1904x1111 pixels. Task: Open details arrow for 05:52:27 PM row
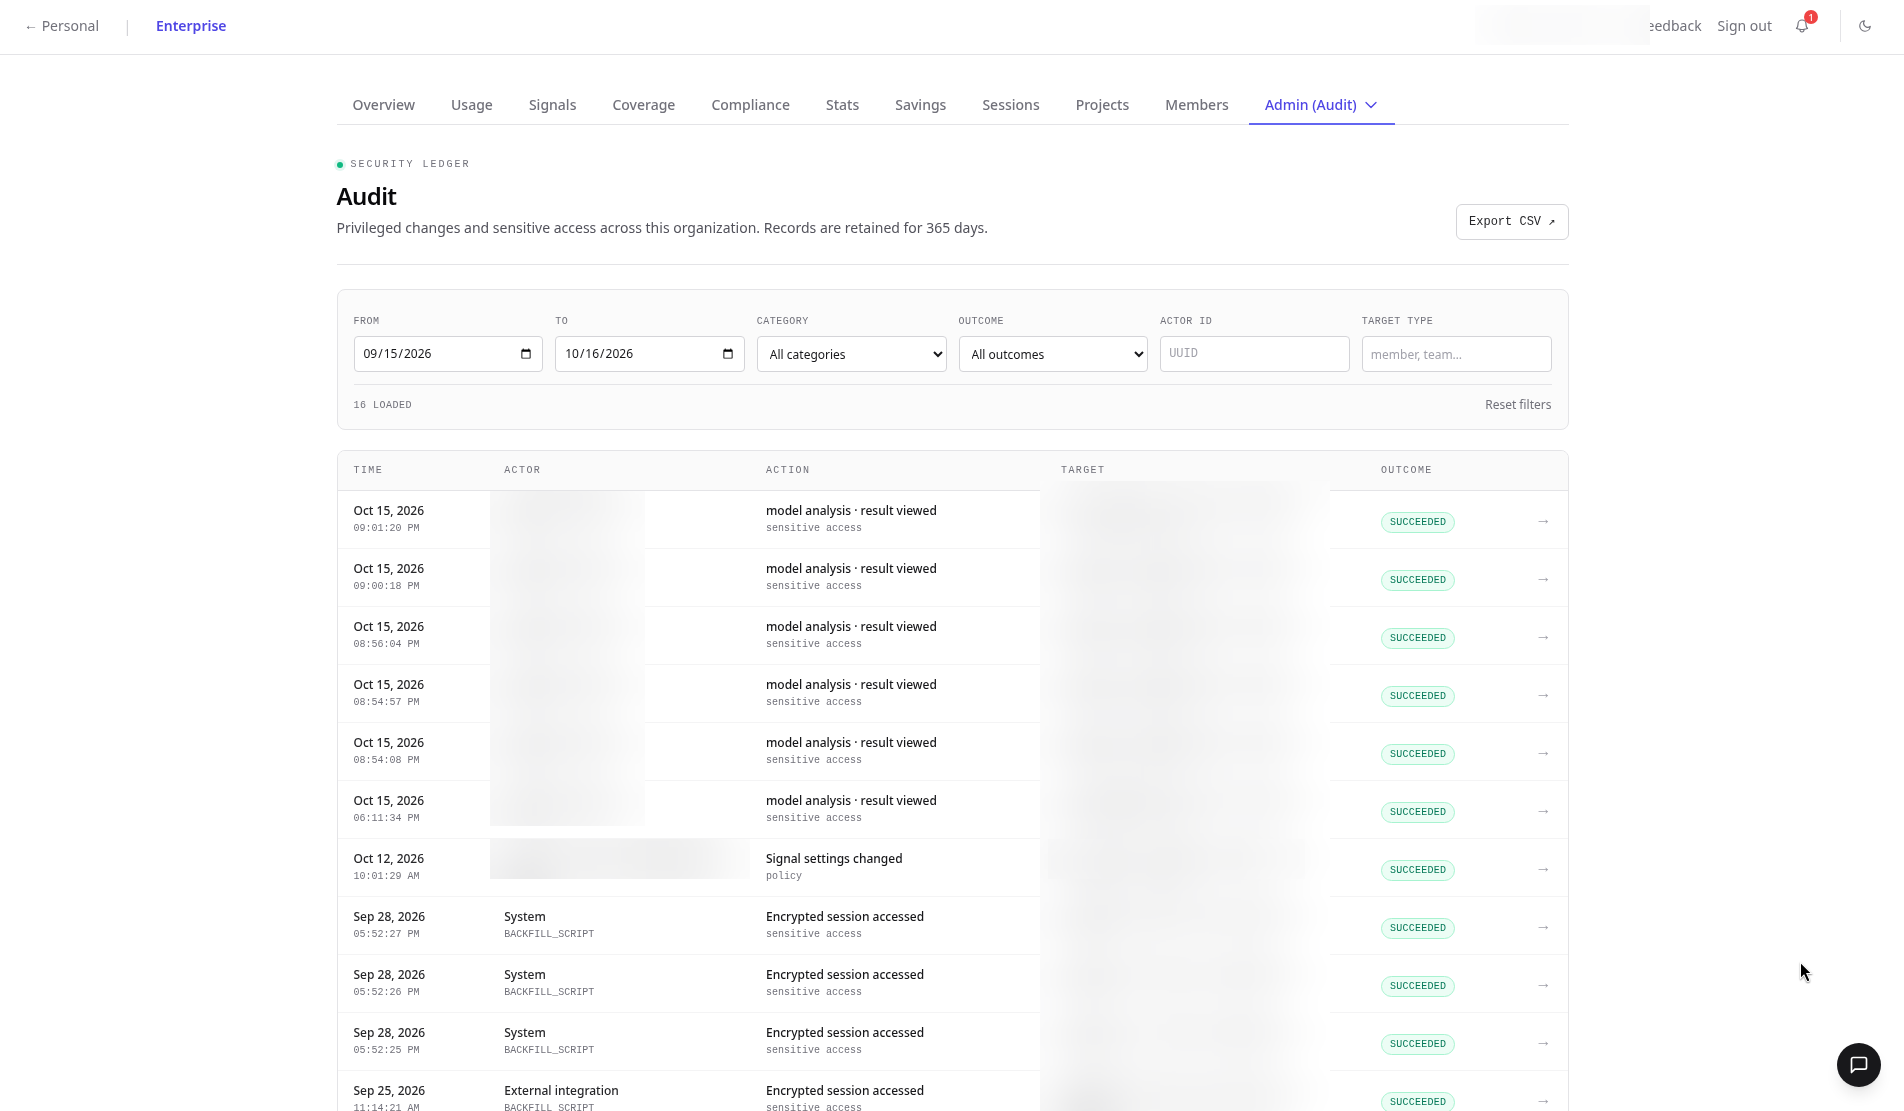(1543, 927)
